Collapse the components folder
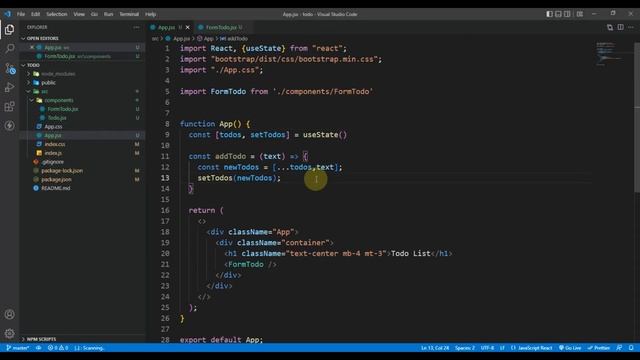The image size is (640, 360). 59,100
